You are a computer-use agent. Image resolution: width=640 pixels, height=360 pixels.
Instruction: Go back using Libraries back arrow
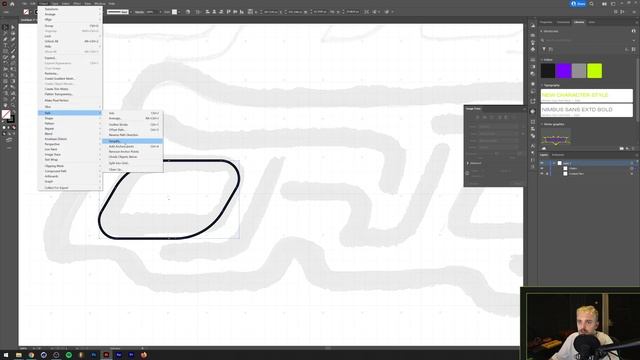[x=542, y=31]
